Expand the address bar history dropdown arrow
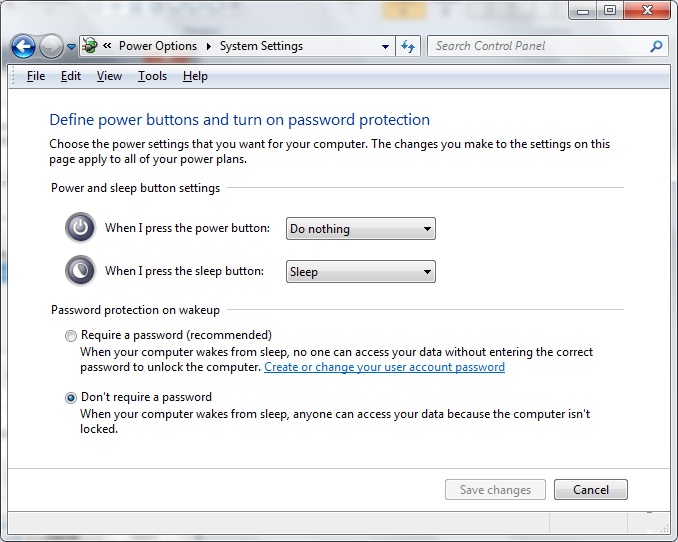Viewport: 678px width, 542px height. [x=385, y=46]
